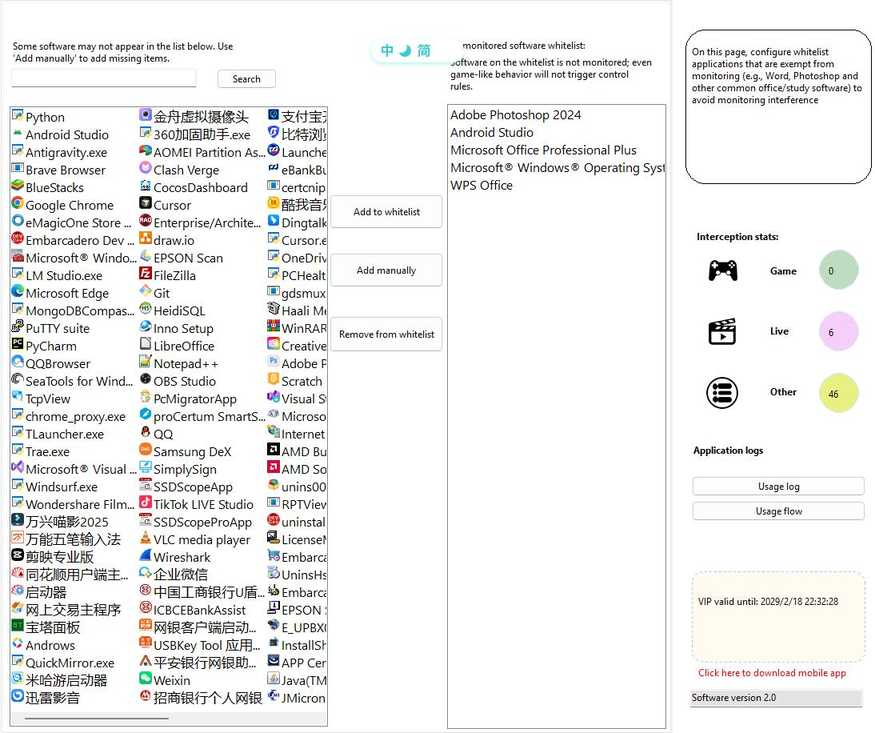875x733 pixels.
Task: Select Microsoft Windows Operating System whitelist entry
Action: point(557,168)
